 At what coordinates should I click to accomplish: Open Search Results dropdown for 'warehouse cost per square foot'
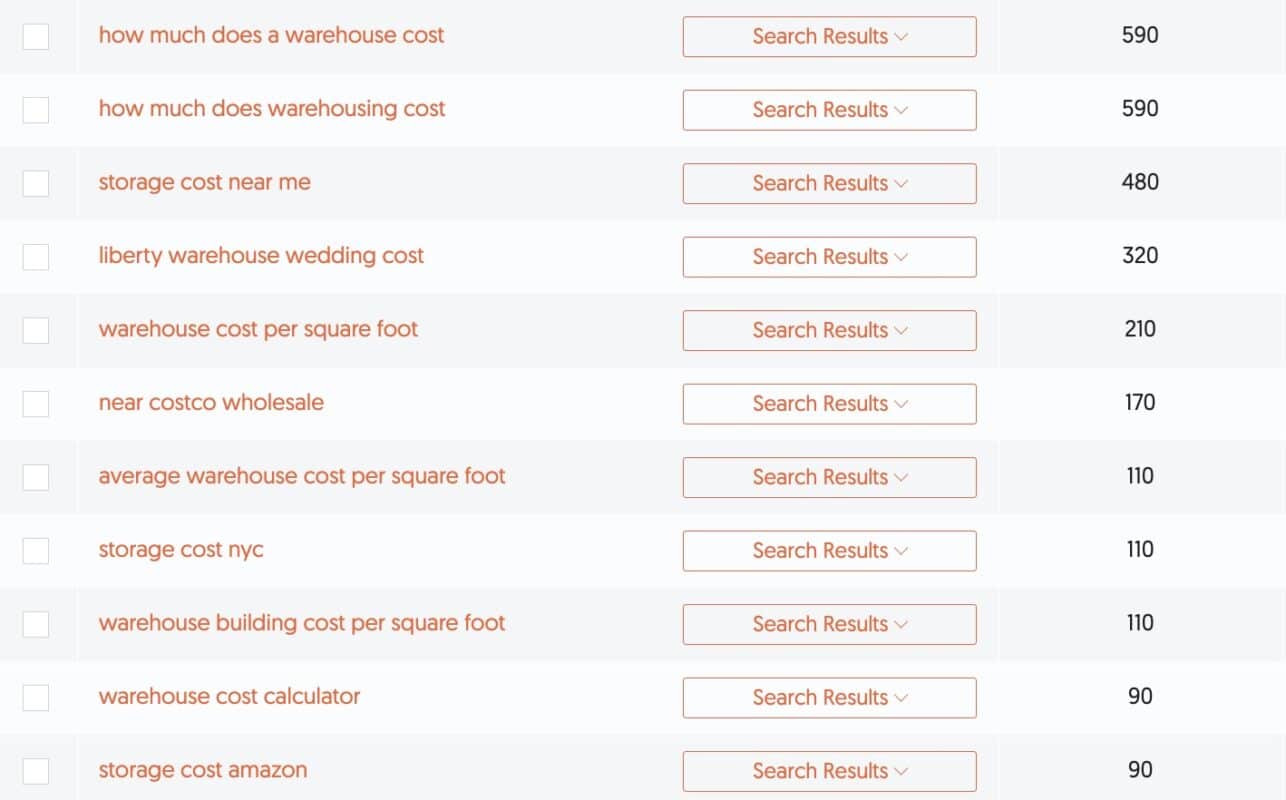[829, 330]
